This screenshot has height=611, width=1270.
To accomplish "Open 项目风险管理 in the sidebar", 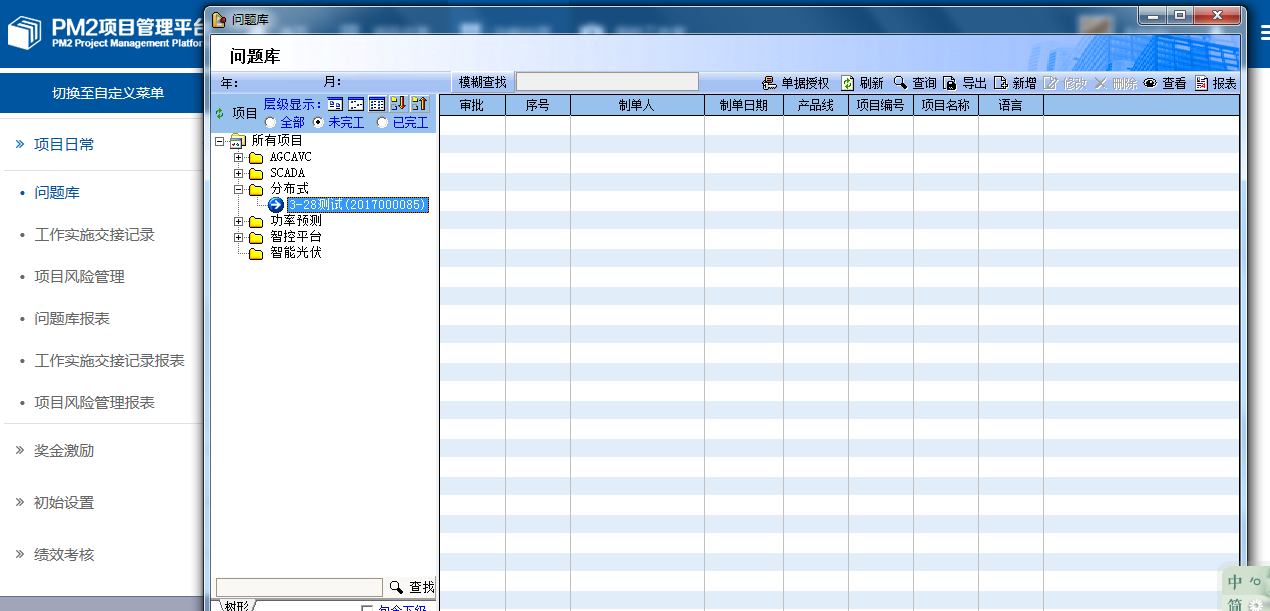I will 79,276.
